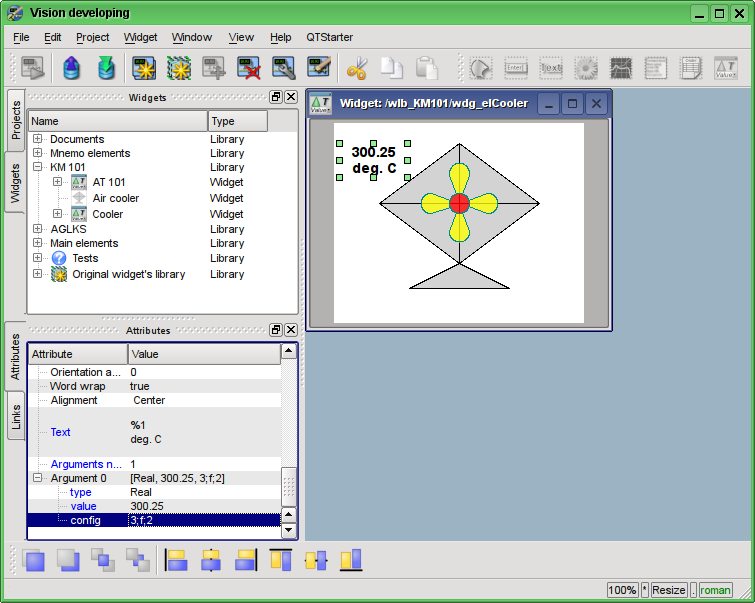
Task: Select the Air cooler widget item
Action: coord(115,198)
